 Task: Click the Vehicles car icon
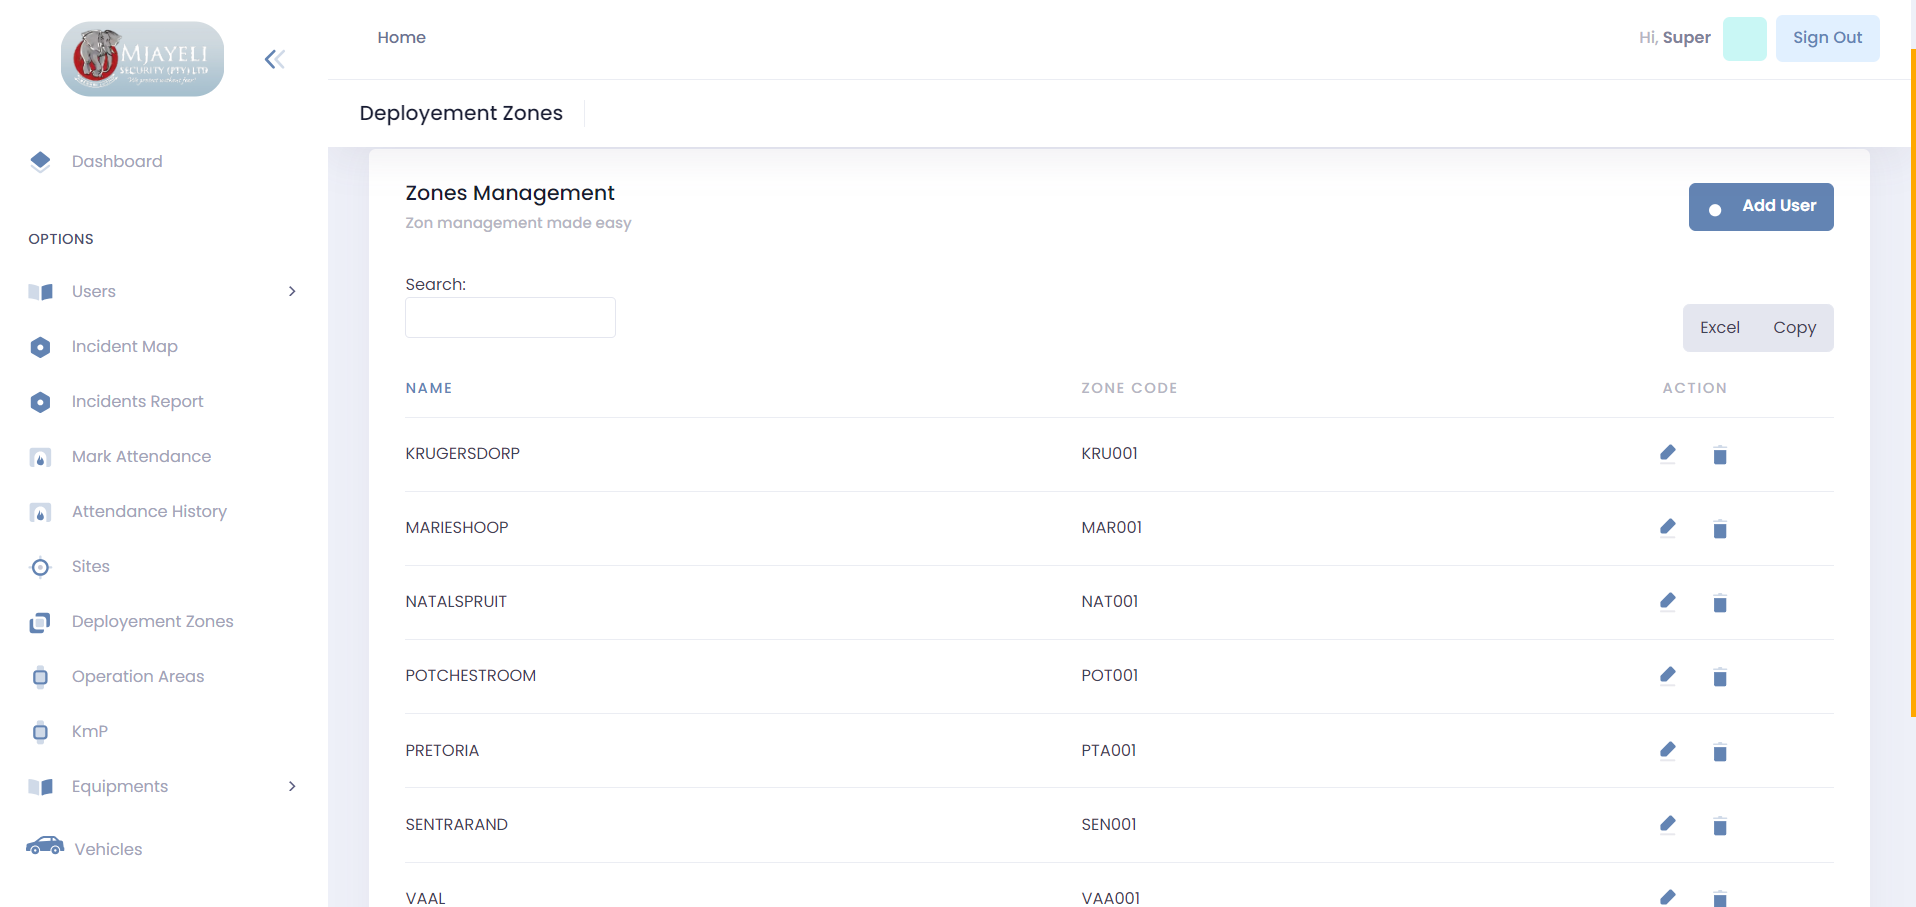44,847
